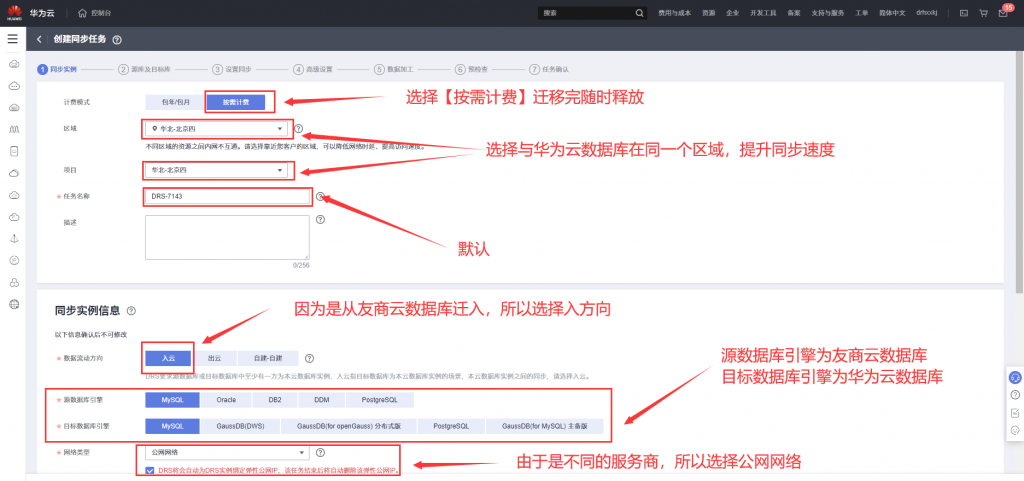Click help icon beside 创建同步任务 title
The height and width of the screenshot is (481, 1024).
pos(117,40)
